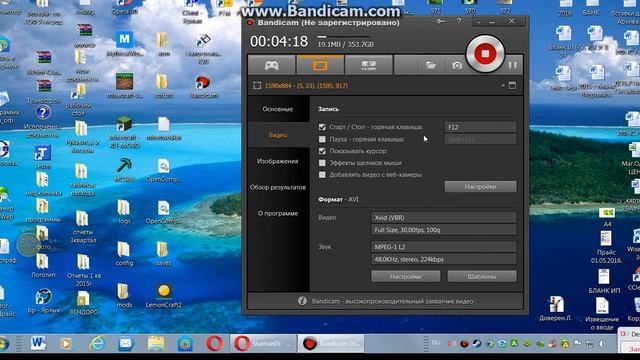Open the pinned Opera taskbar icon

(214, 343)
